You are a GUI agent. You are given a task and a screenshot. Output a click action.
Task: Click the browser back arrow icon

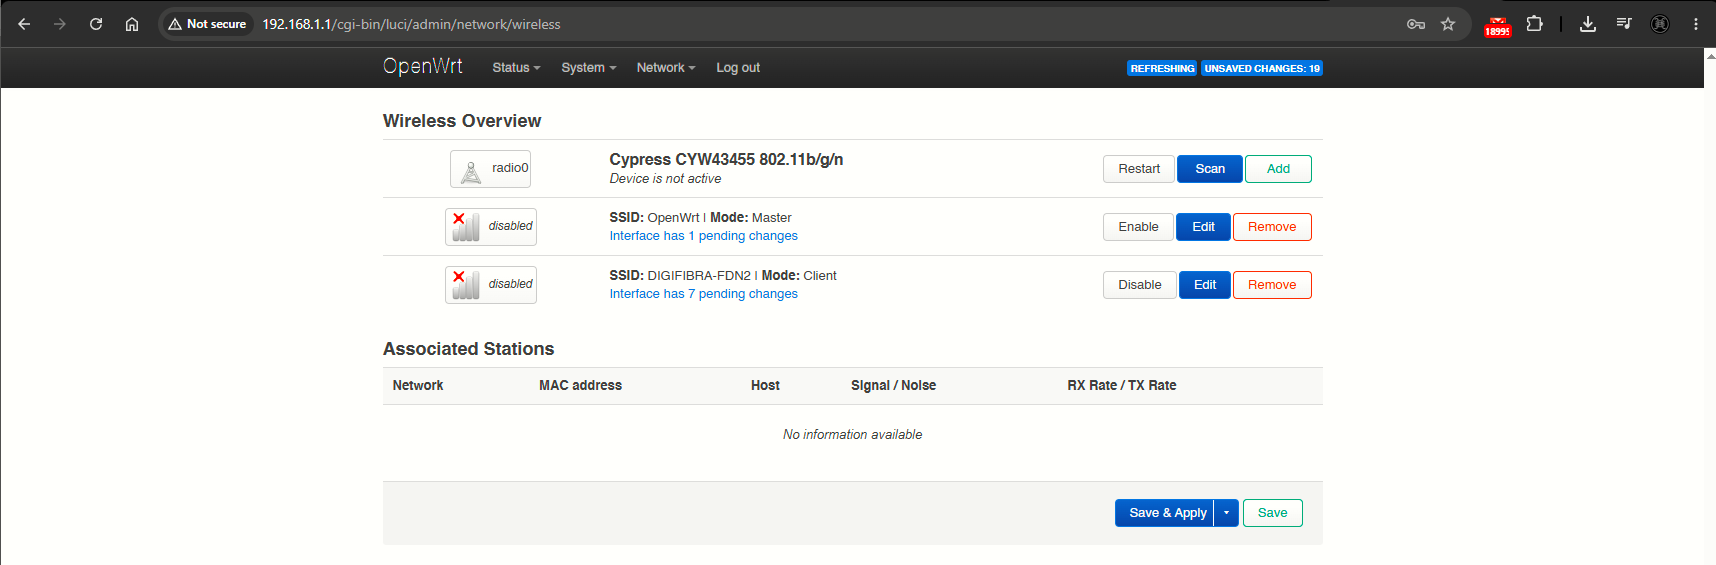point(24,24)
